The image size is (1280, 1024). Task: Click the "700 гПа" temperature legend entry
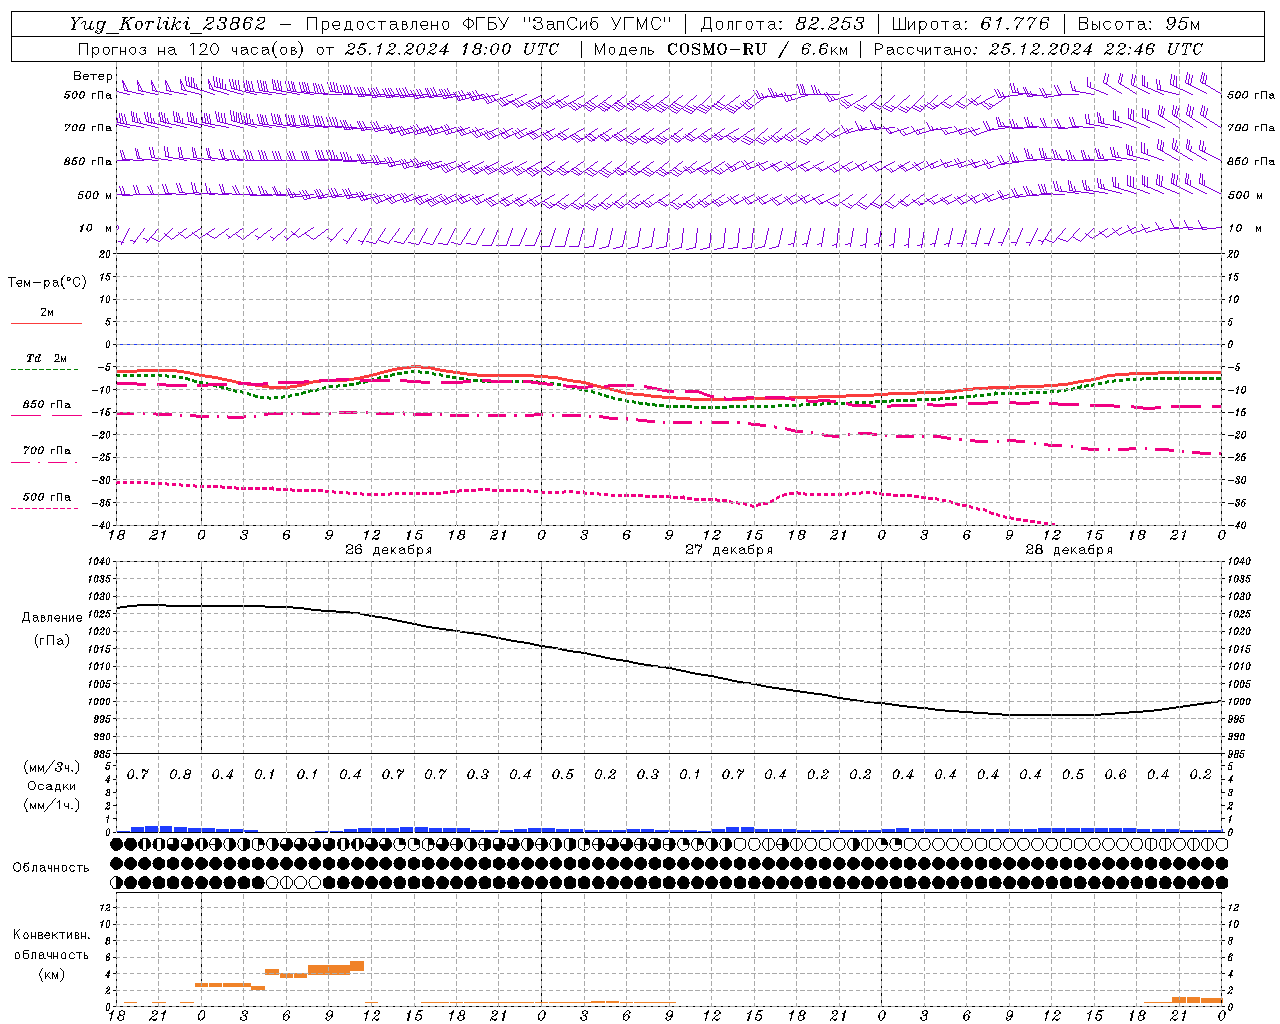[46, 451]
